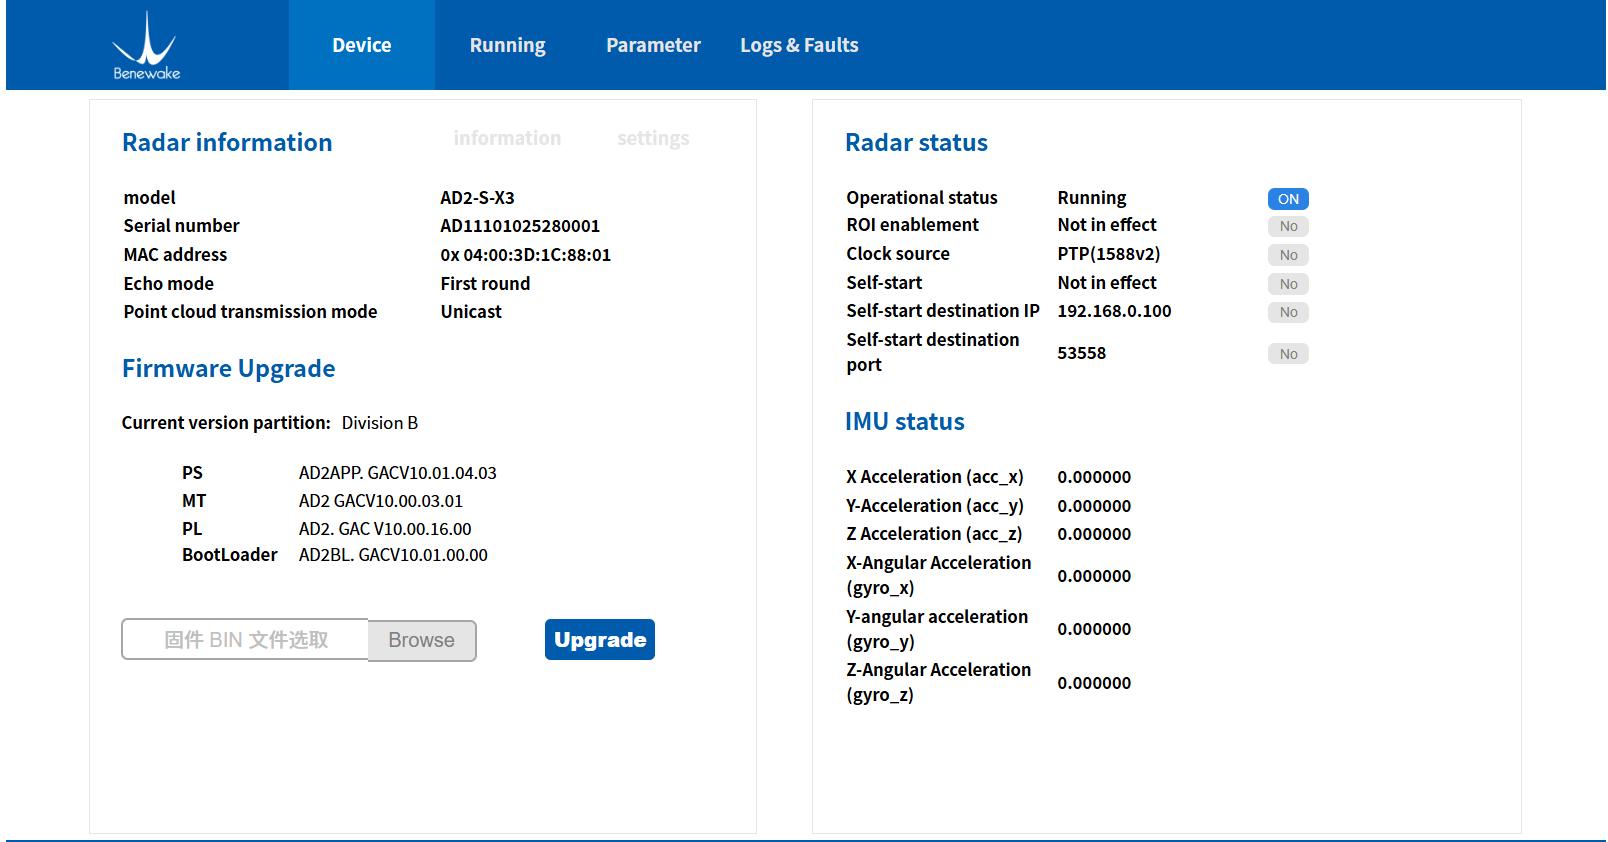Image resolution: width=1608 pixels, height=842 pixels.
Task: Click X Acceleration (acc_x) value
Action: 1094,477
